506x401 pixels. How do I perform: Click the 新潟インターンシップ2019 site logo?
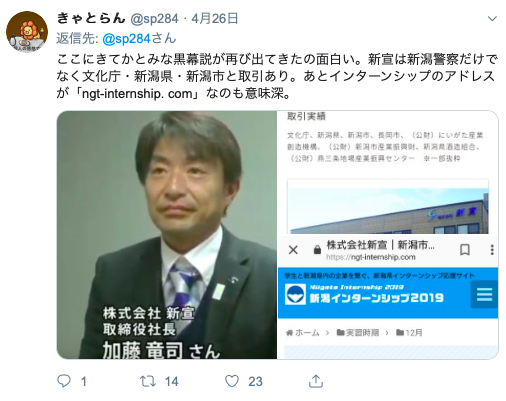(365, 295)
